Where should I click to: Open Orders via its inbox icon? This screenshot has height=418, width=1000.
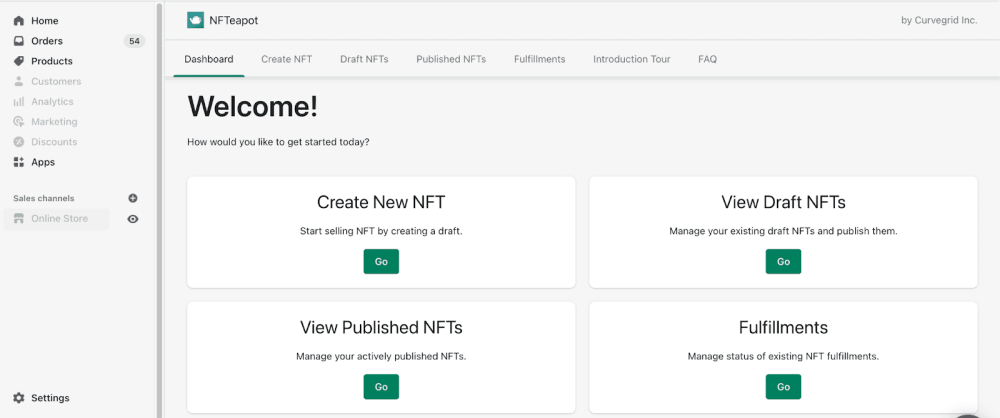[x=19, y=41]
